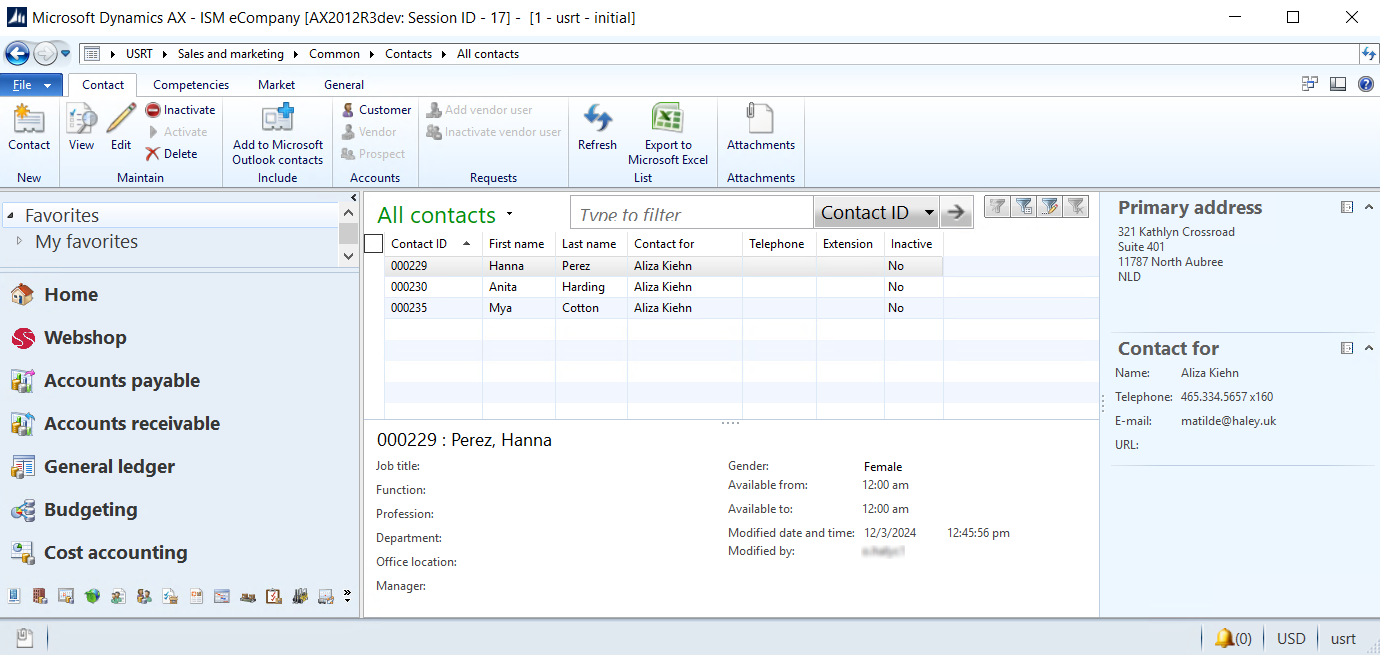Click the green globe module icon
Viewport: 1380px width, 655px height.
[92, 596]
